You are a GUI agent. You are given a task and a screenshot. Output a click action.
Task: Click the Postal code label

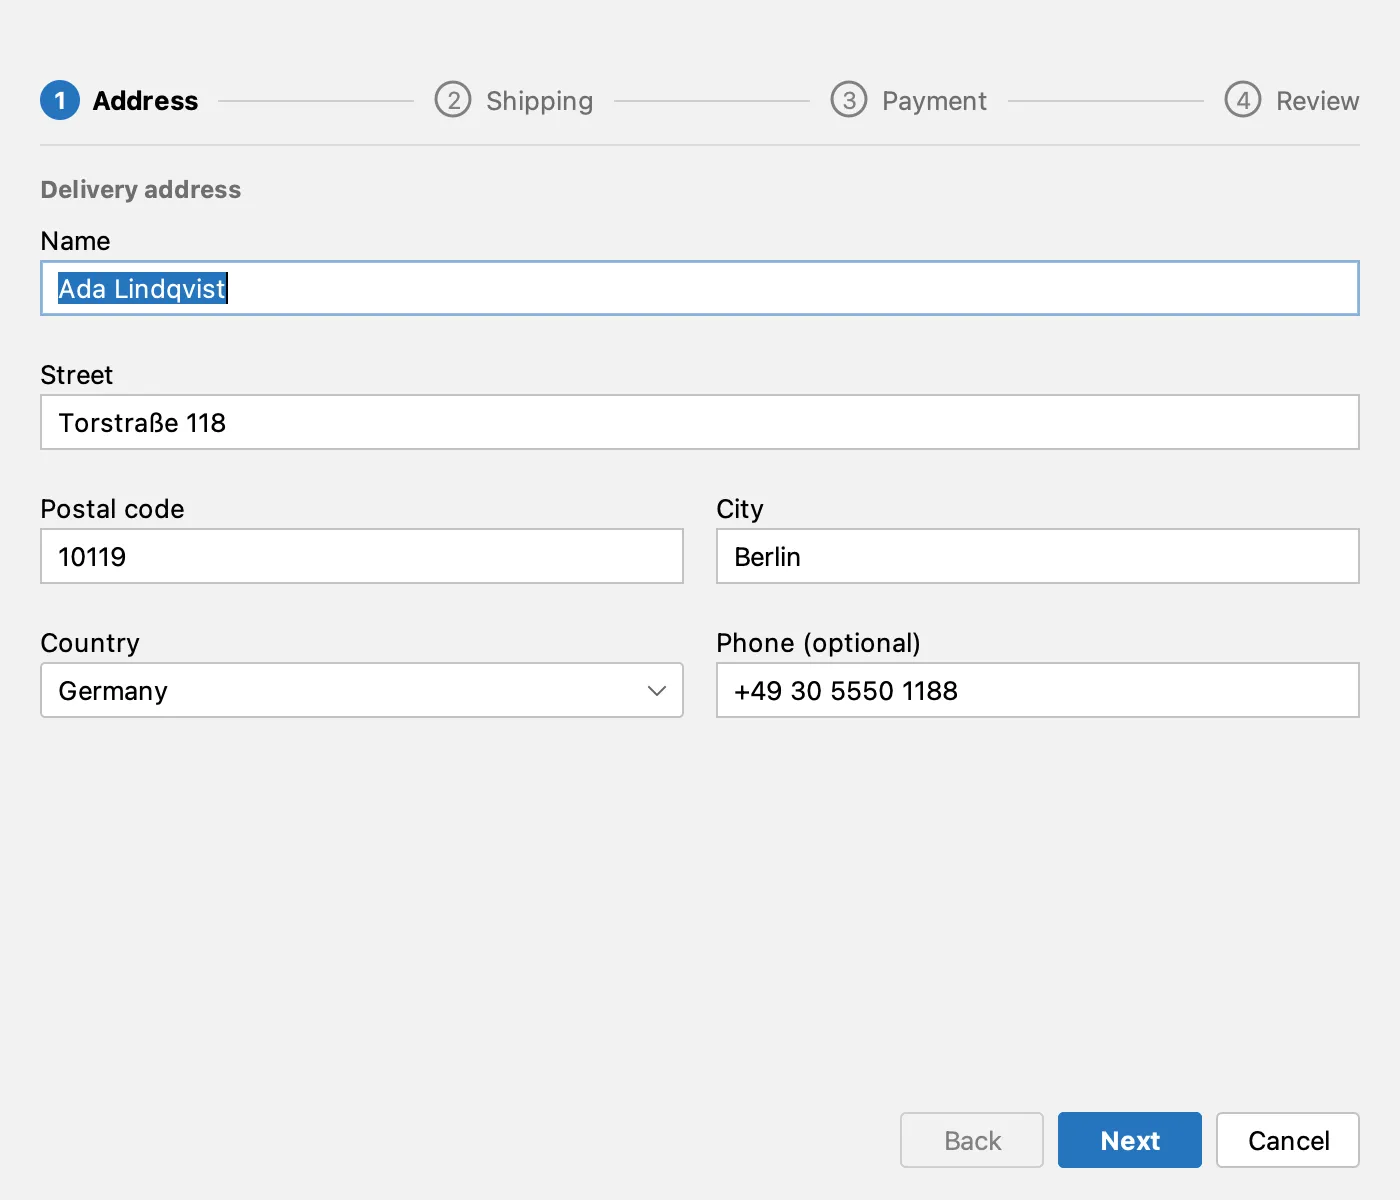[x=112, y=509]
